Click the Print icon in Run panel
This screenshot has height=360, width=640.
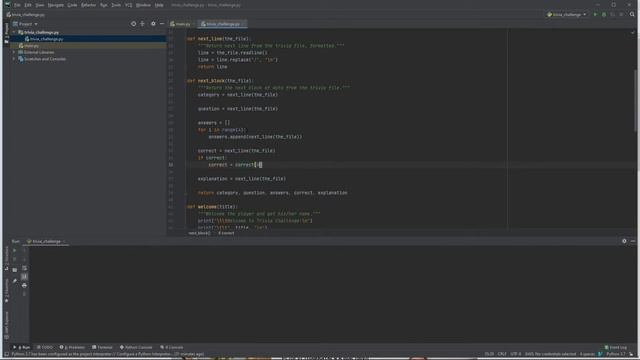click(x=24, y=285)
